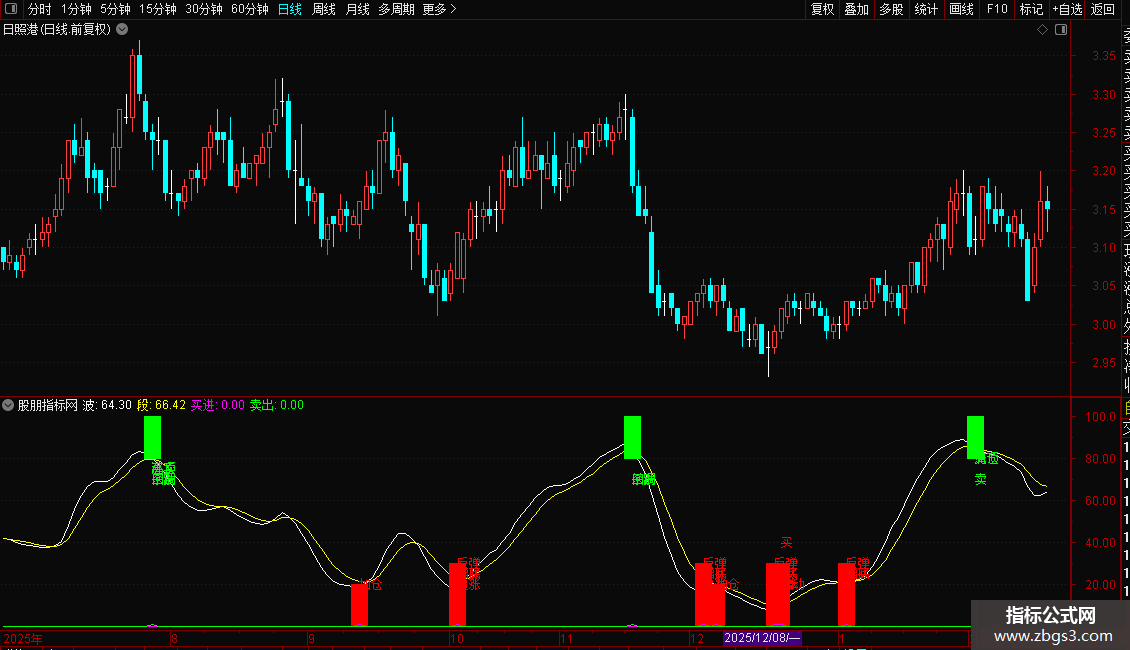Select the 日线 daily period
Image resolution: width=1130 pixels, height=650 pixels.
coord(290,9)
